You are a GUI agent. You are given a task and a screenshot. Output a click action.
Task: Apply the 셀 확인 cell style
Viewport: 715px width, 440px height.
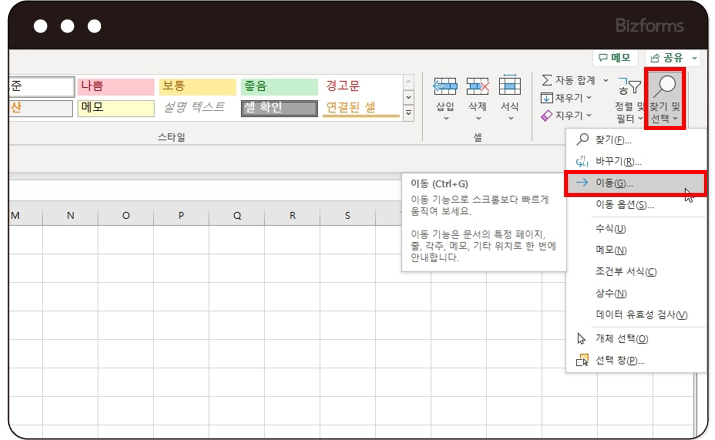pyautogui.click(x=279, y=108)
